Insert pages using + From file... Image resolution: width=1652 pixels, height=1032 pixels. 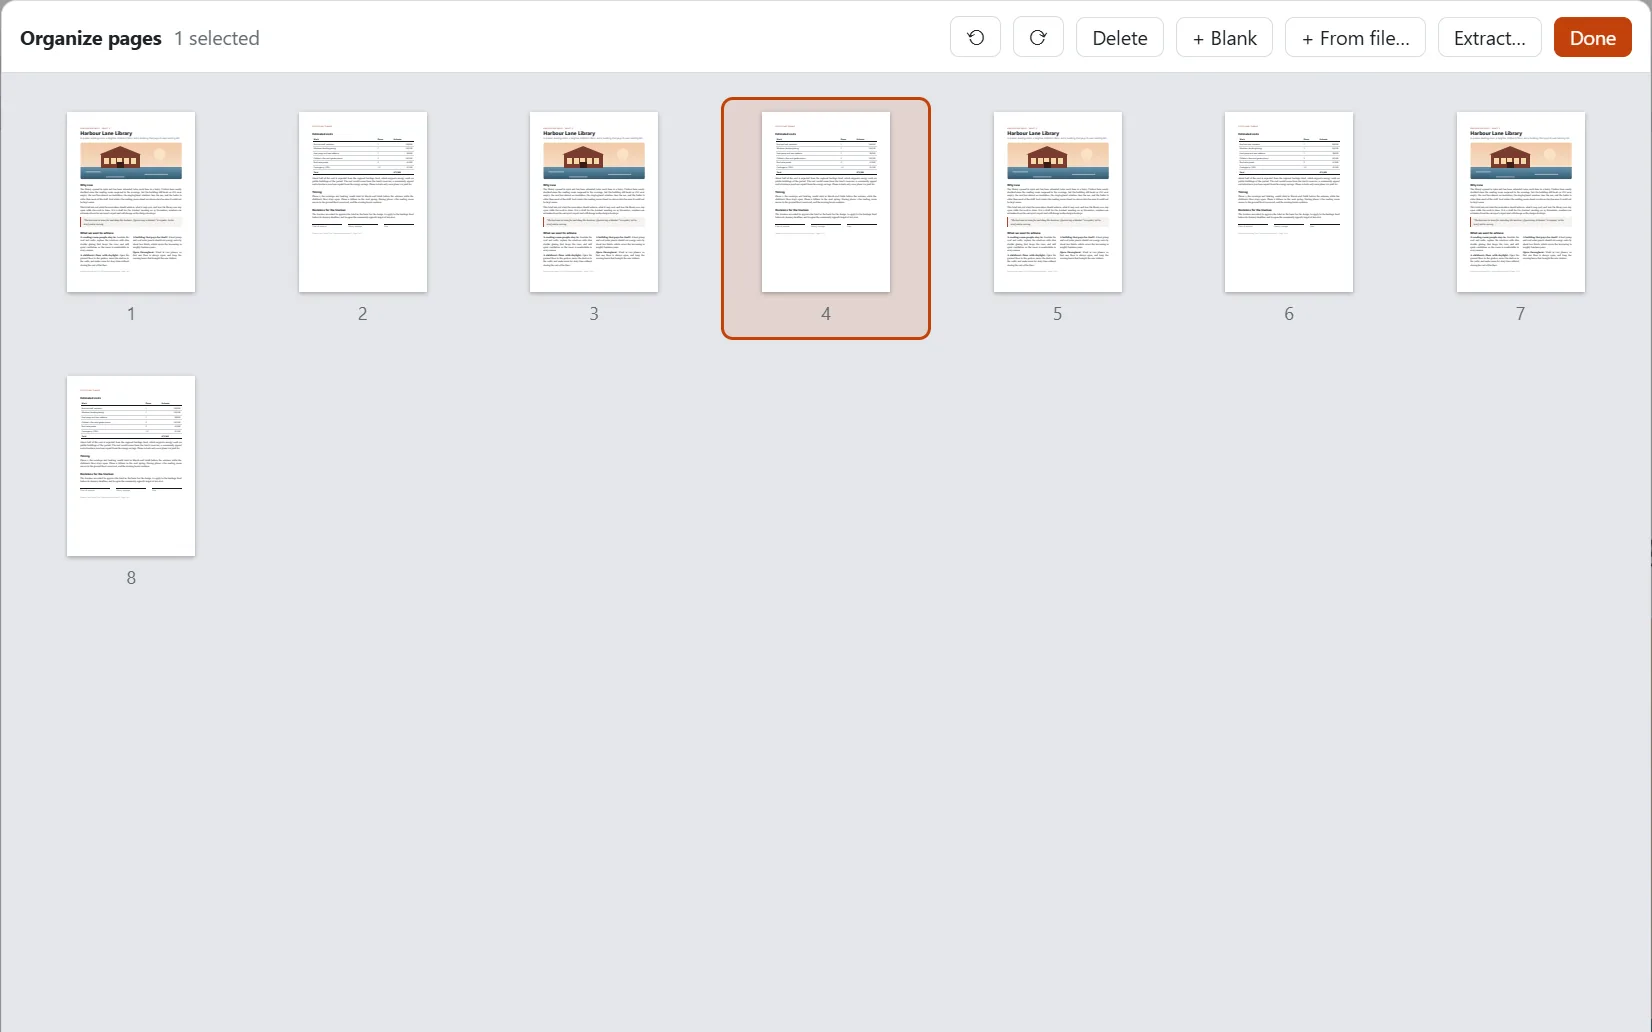pyautogui.click(x=1355, y=38)
